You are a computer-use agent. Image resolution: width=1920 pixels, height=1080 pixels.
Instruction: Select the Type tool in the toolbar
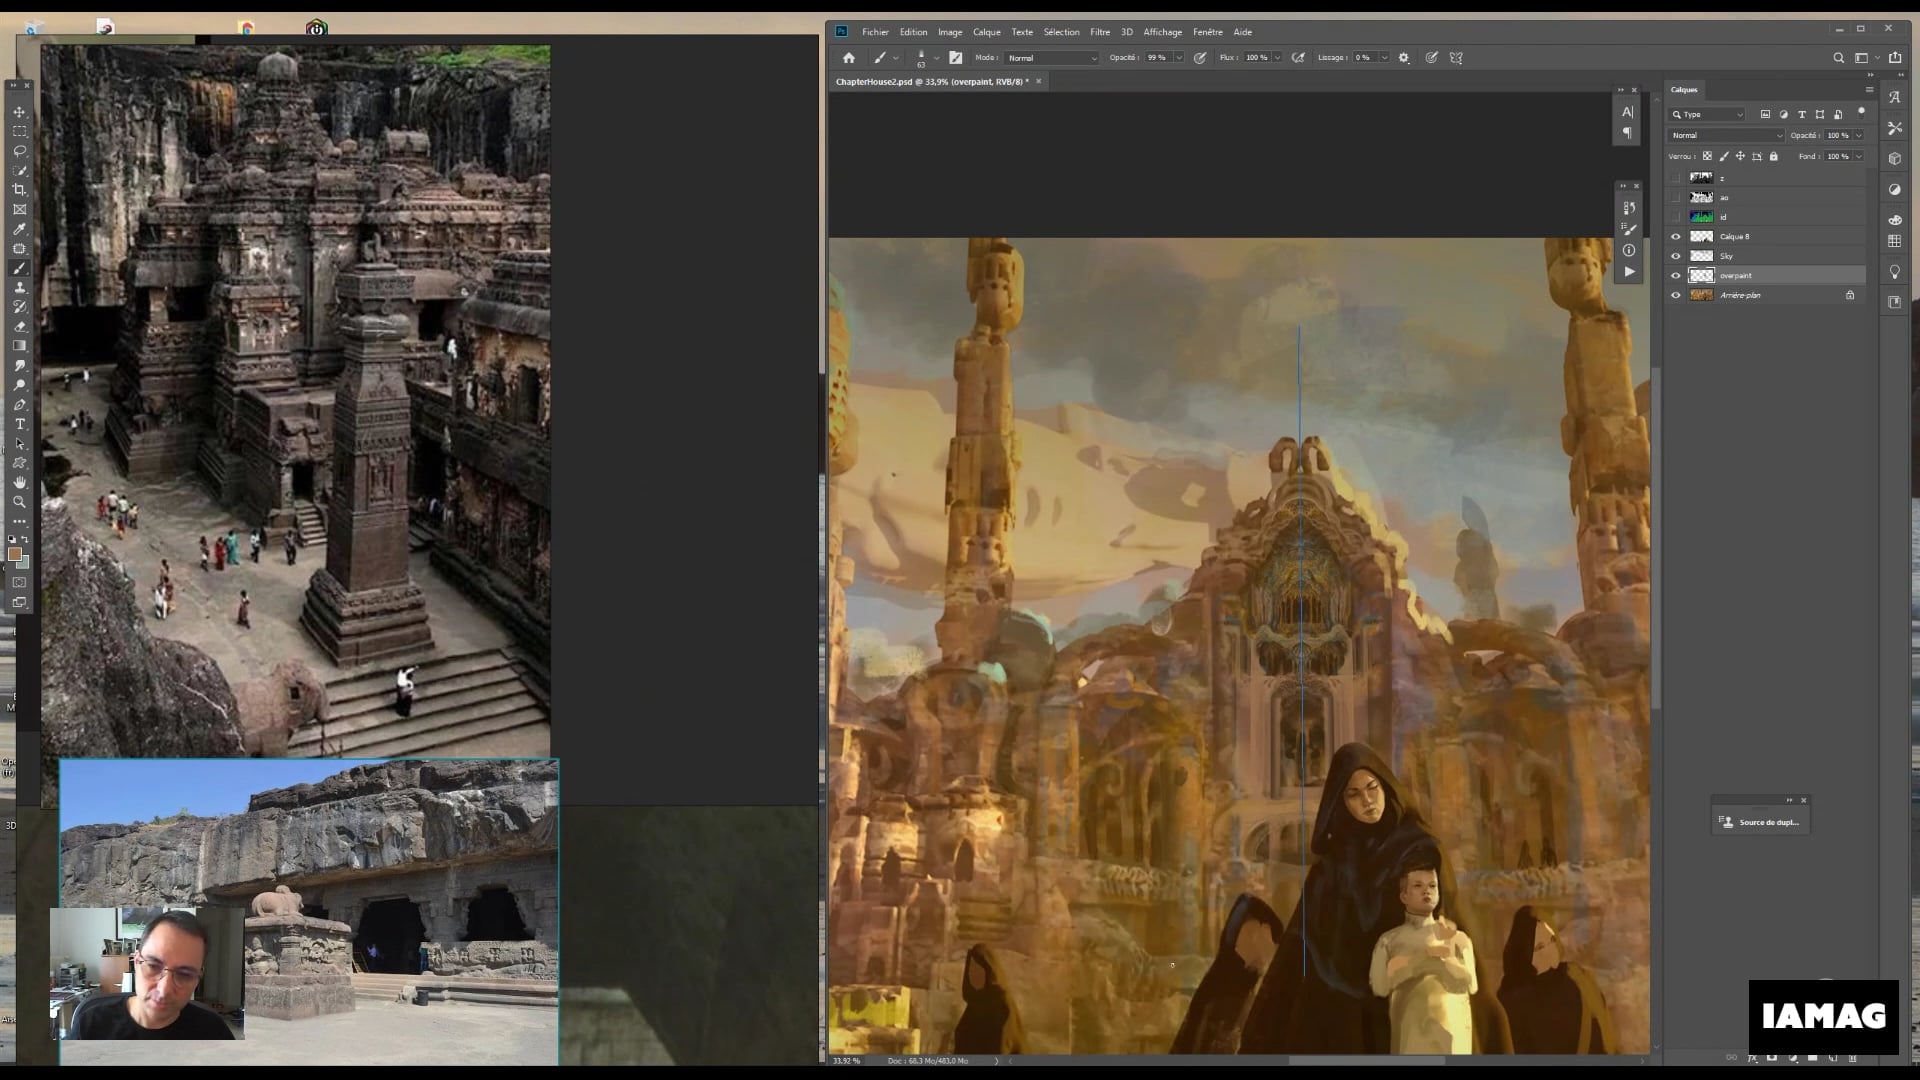point(19,423)
